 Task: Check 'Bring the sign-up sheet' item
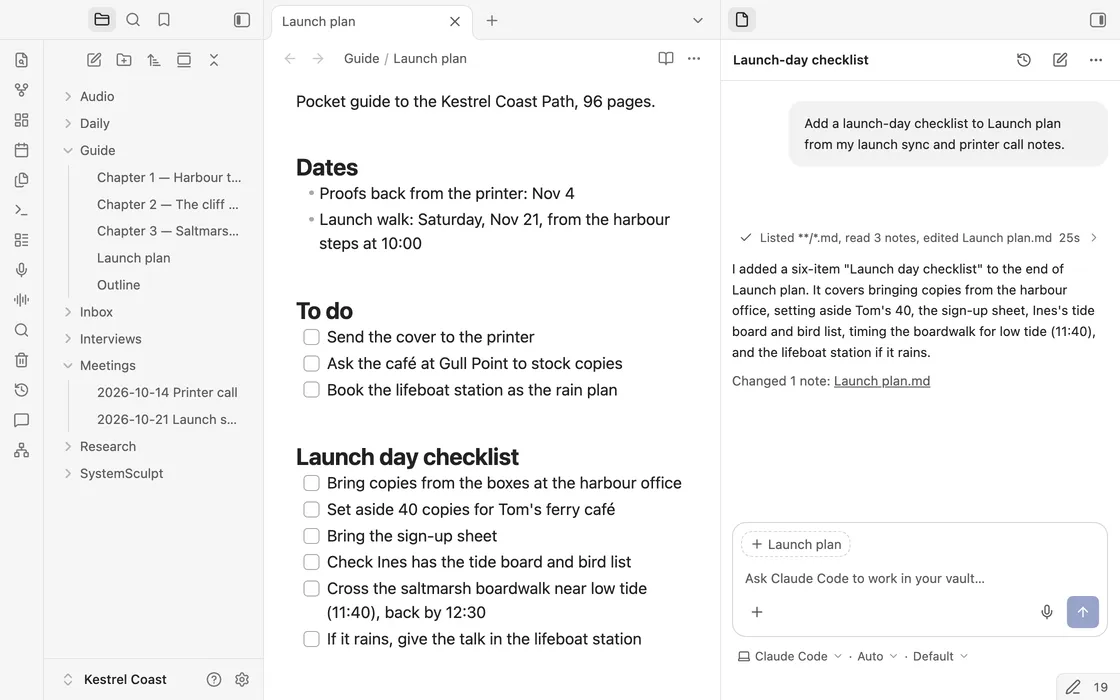click(x=311, y=536)
